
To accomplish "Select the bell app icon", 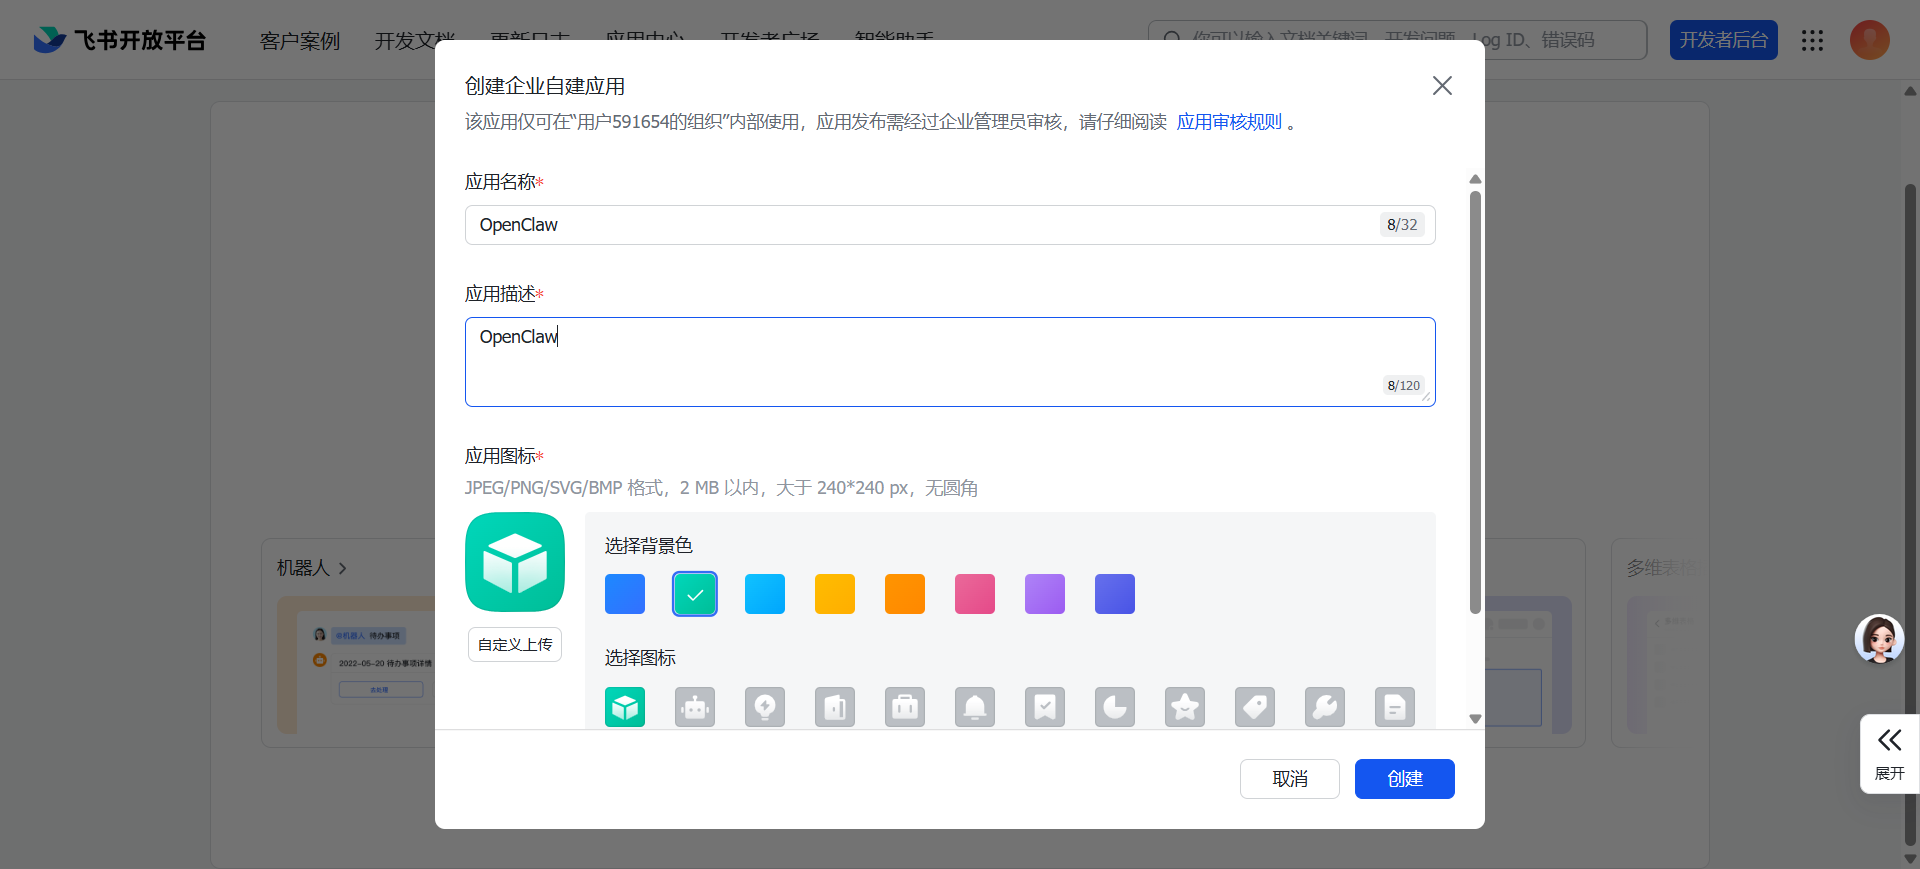I will coord(975,707).
